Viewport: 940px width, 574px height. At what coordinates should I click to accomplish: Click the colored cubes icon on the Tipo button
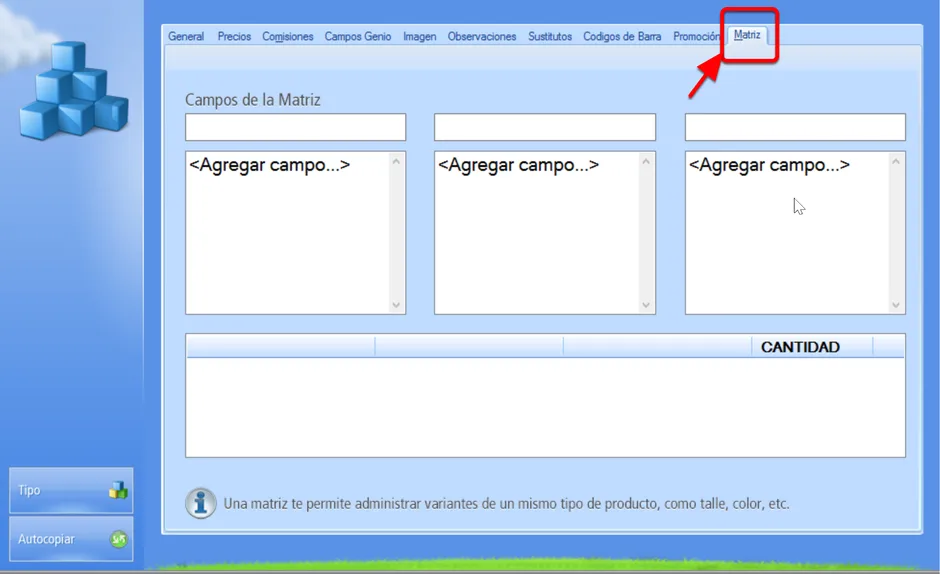pyautogui.click(x=118, y=490)
